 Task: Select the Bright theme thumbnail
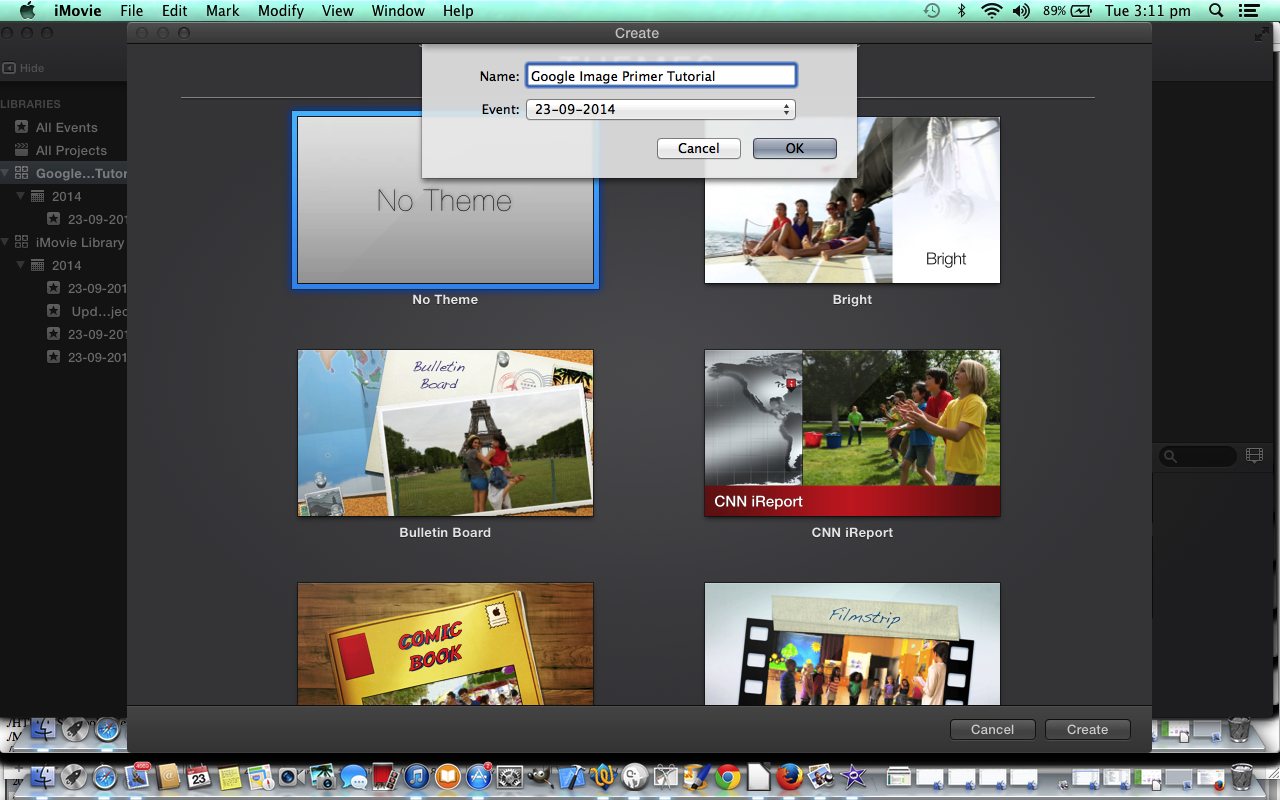click(x=852, y=200)
